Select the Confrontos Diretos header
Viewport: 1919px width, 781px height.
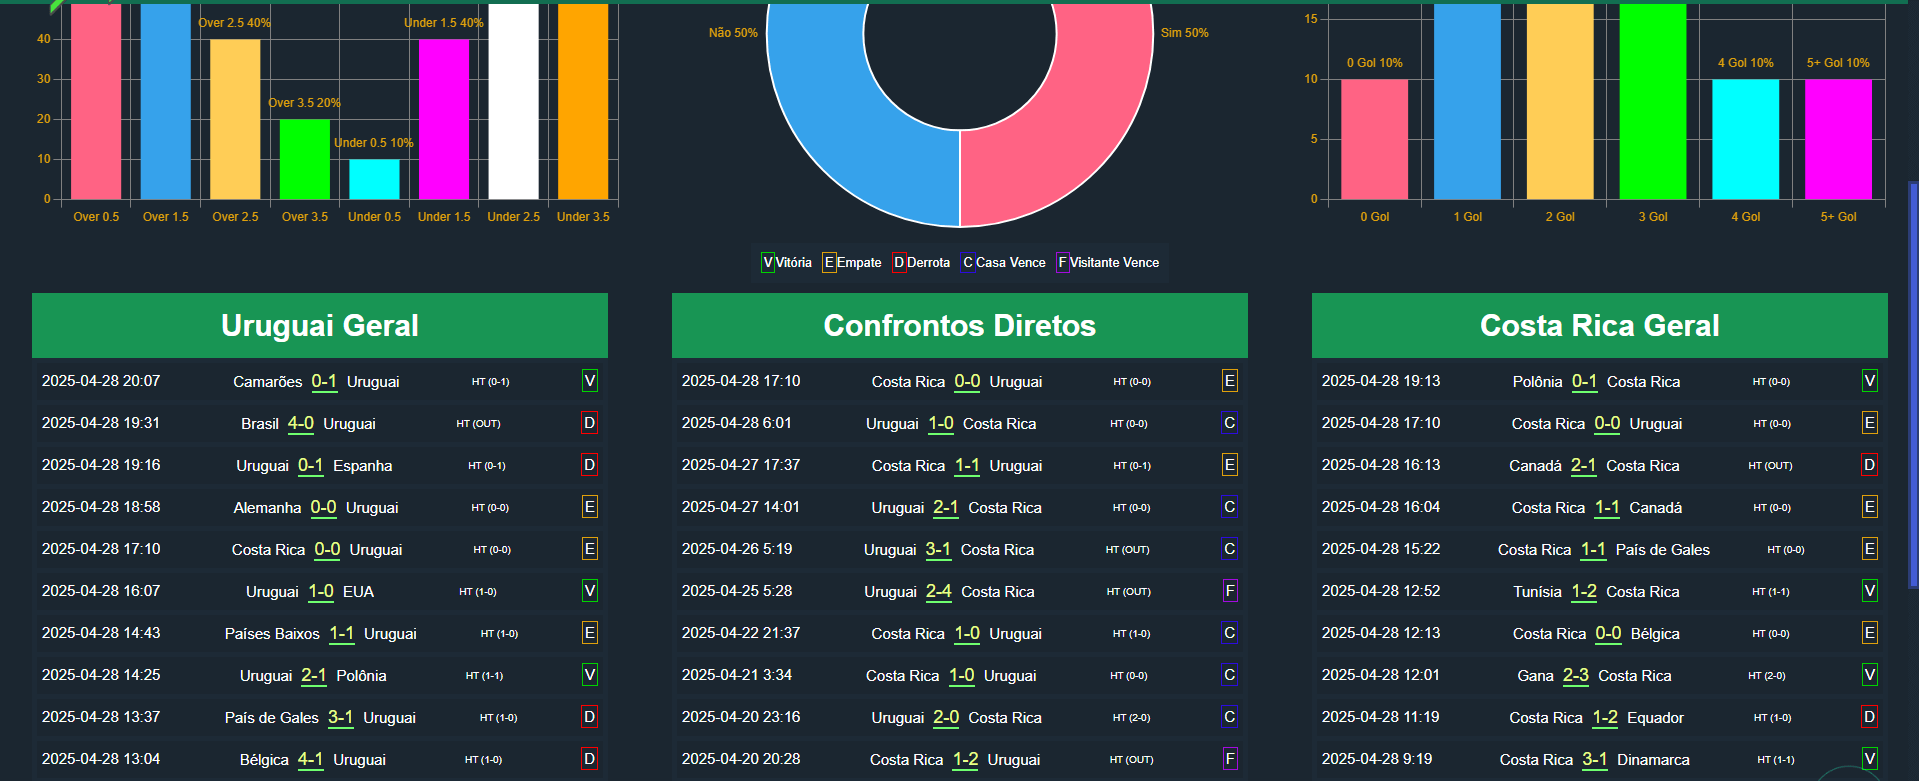pyautogui.click(x=960, y=325)
